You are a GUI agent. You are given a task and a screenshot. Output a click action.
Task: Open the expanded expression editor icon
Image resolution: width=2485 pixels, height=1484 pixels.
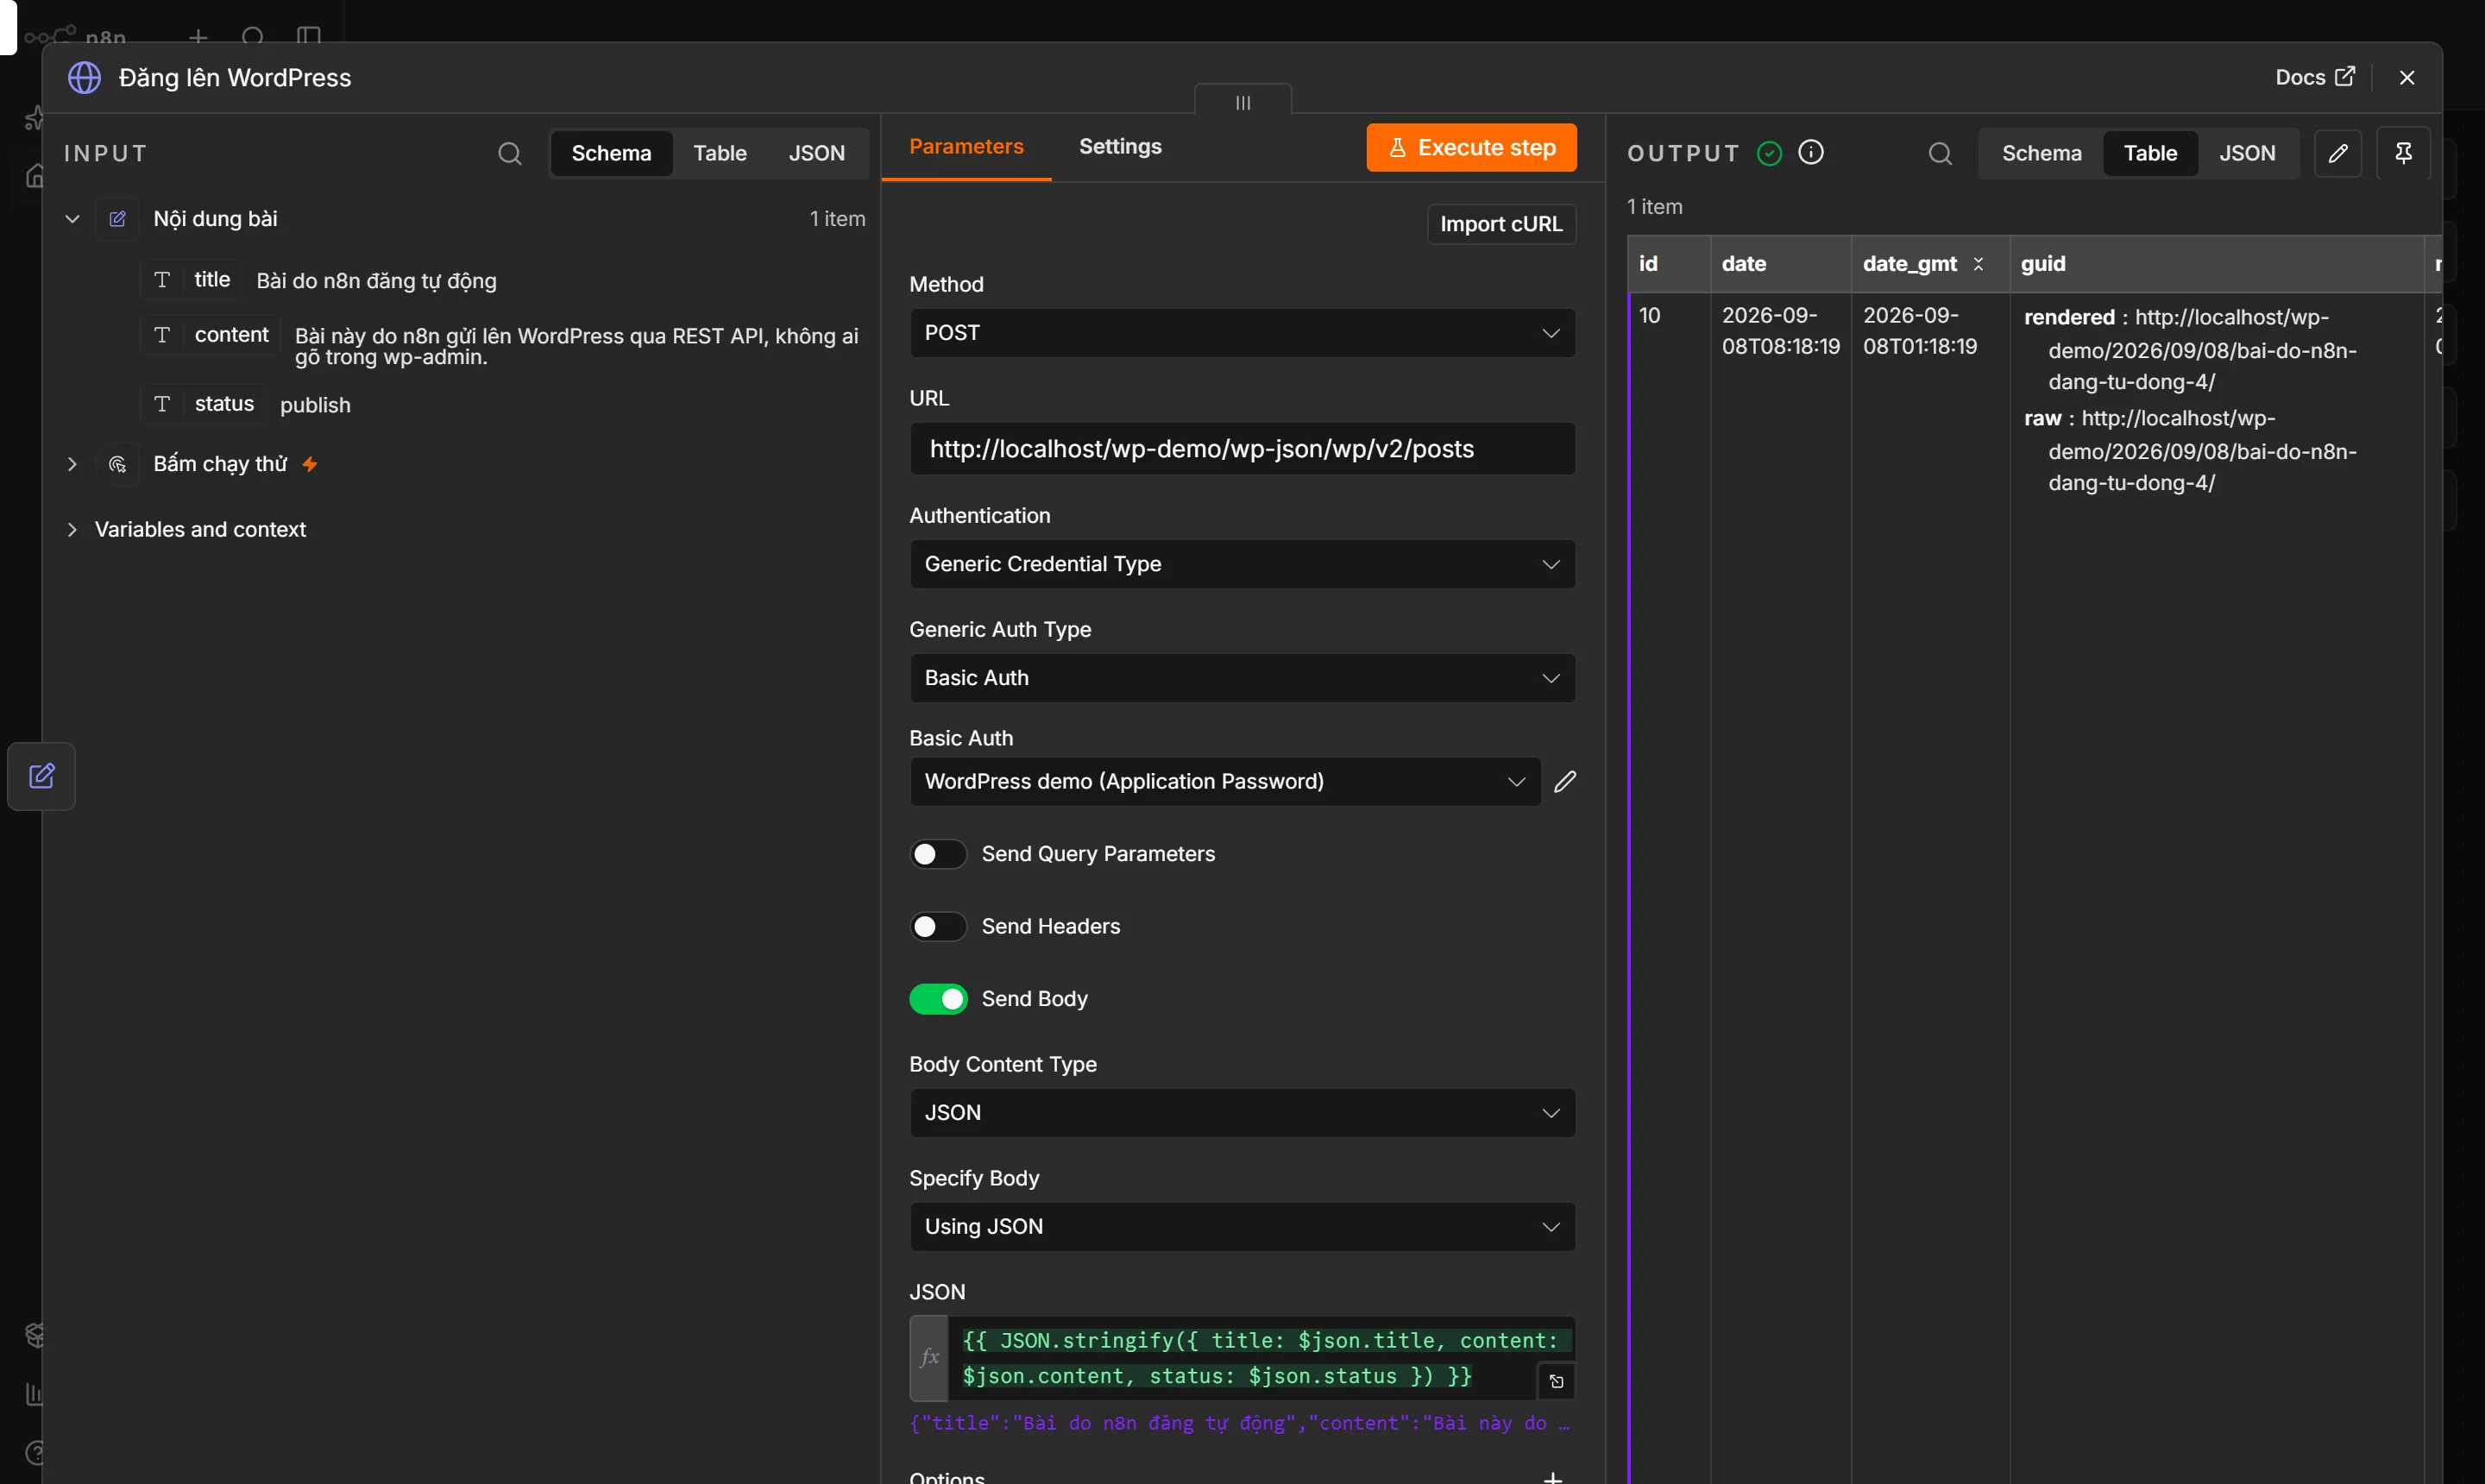coord(1556,1381)
